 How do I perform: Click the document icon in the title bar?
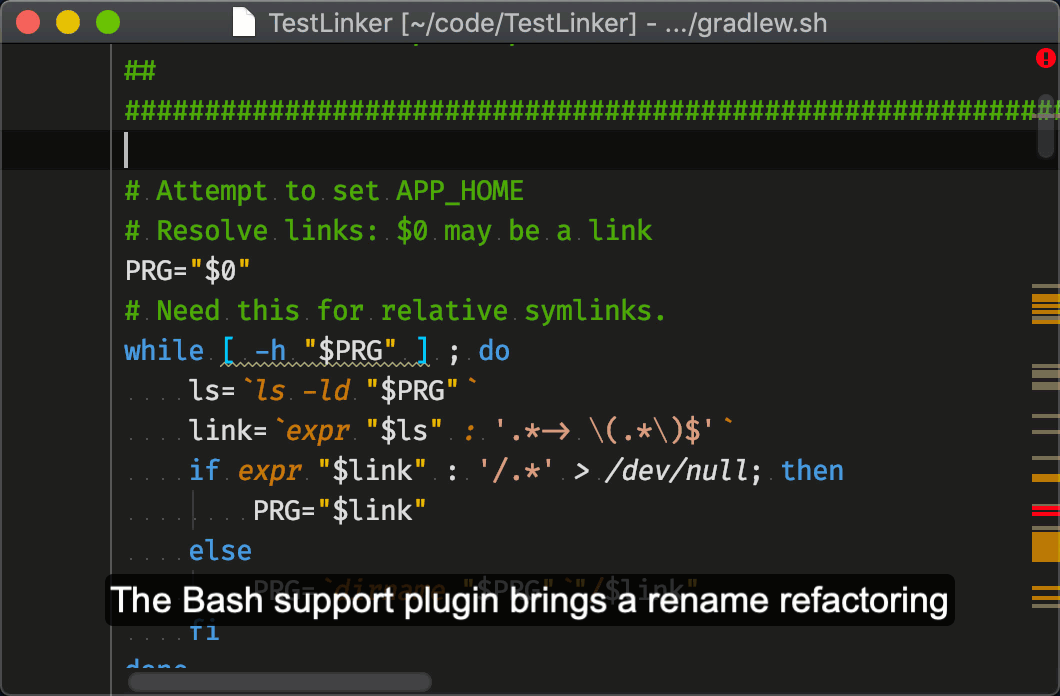[x=243, y=22]
